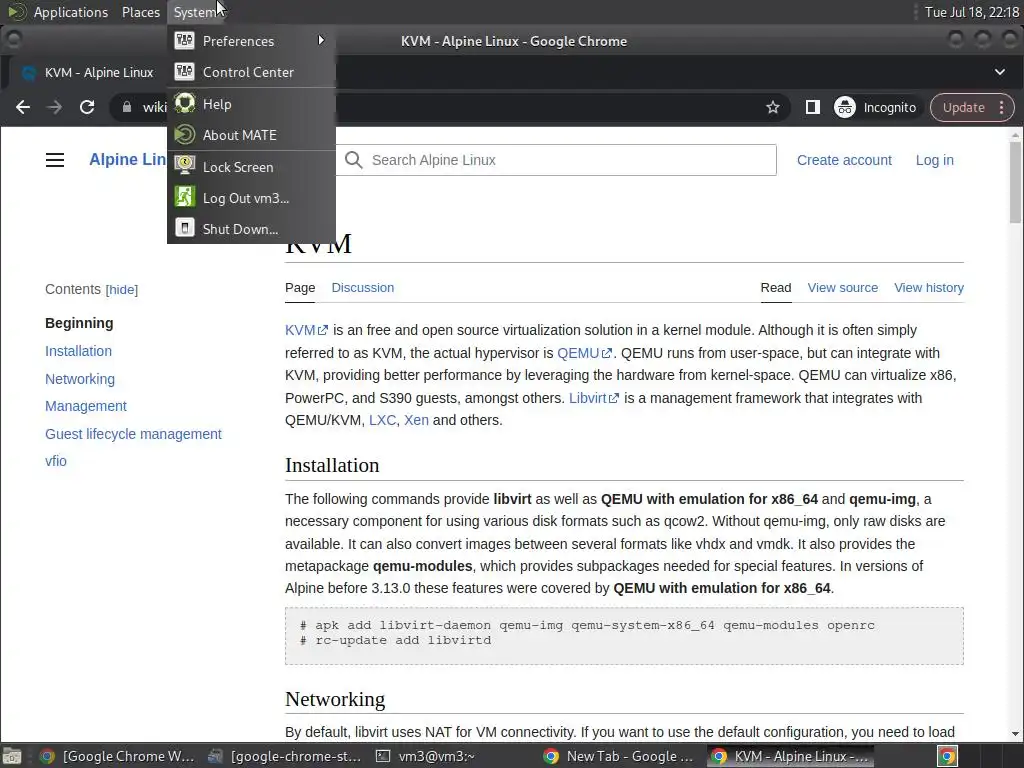Click the search magnifier icon
The width and height of the screenshot is (1024, 768).
pos(353,160)
